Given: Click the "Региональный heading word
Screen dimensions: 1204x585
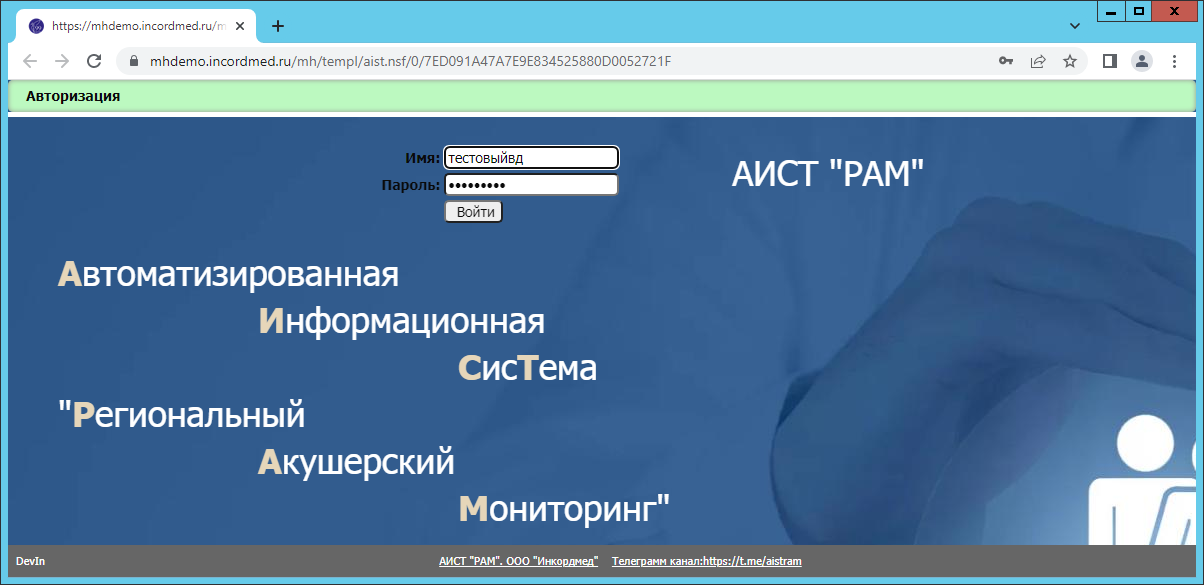Looking at the screenshot, I should (182, 414).
